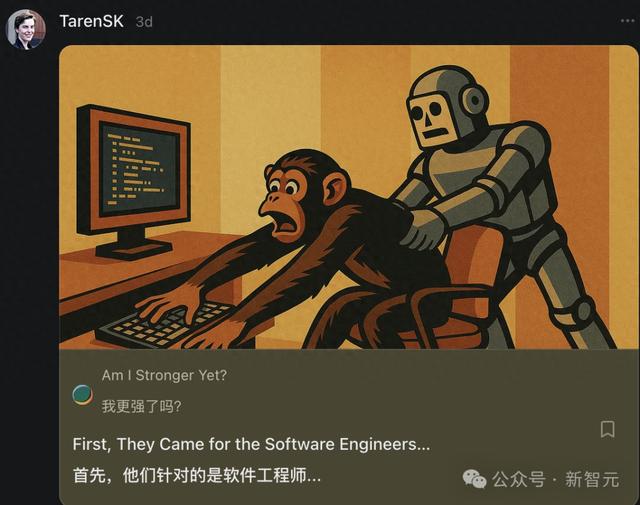
Task: Click the TarenSK username
Action: pos(91,21)
